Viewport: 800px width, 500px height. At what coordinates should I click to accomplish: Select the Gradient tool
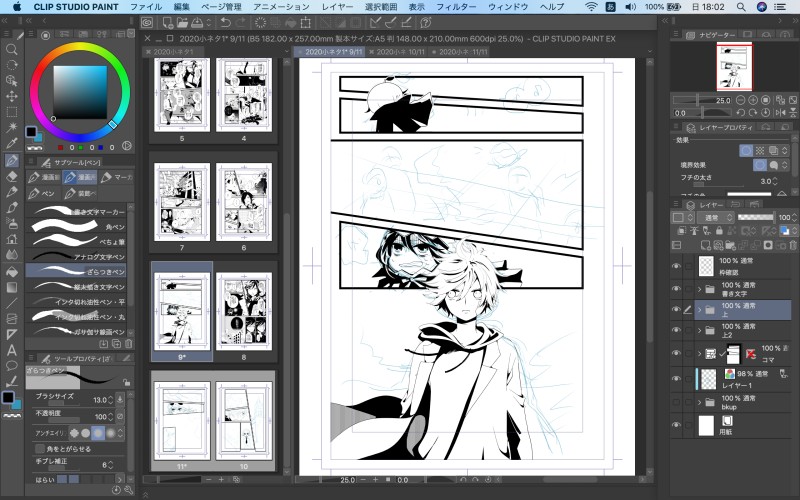tap(11, 287)
